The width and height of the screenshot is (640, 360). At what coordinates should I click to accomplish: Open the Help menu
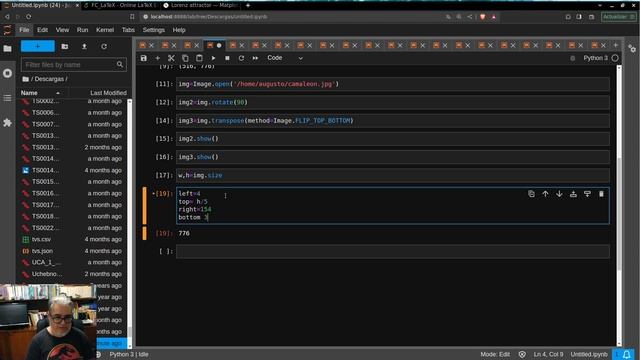coord(179,30)
